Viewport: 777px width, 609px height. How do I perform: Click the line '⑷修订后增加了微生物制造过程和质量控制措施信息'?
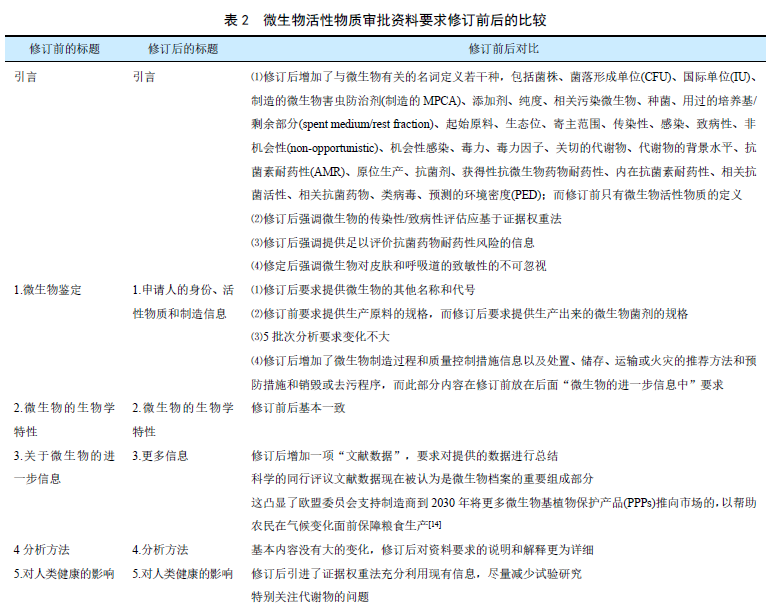click(503, 361)
